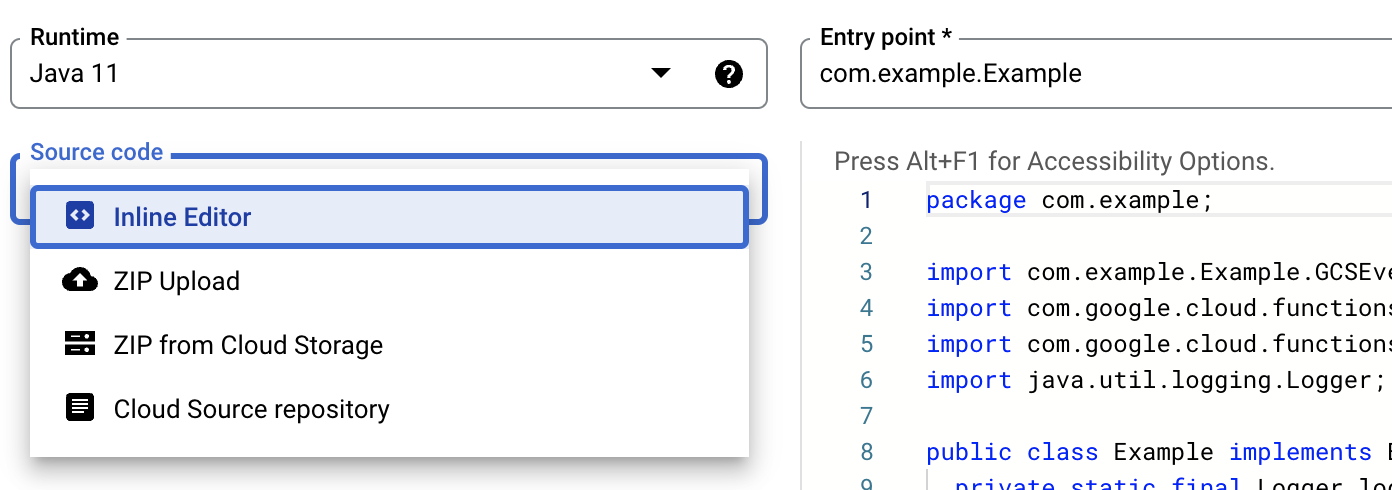
Task: Click the Cloud Storage server icon
Action: click(x=80, y=345)
